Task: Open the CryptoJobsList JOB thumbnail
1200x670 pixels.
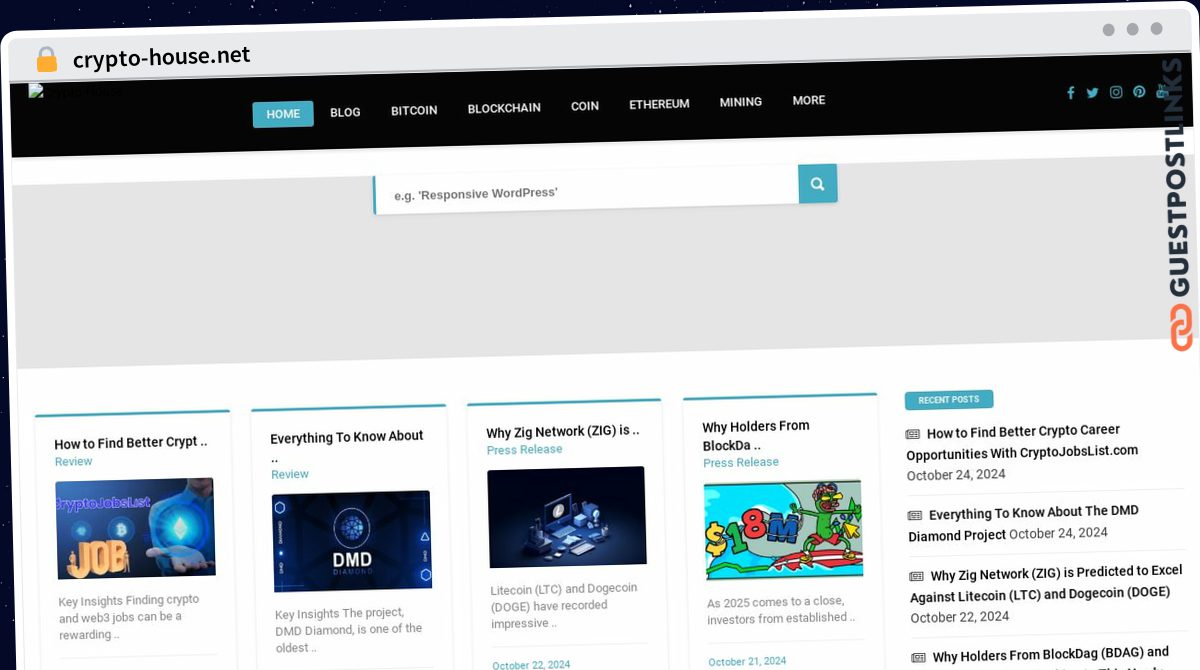Action: click(135, 528)
